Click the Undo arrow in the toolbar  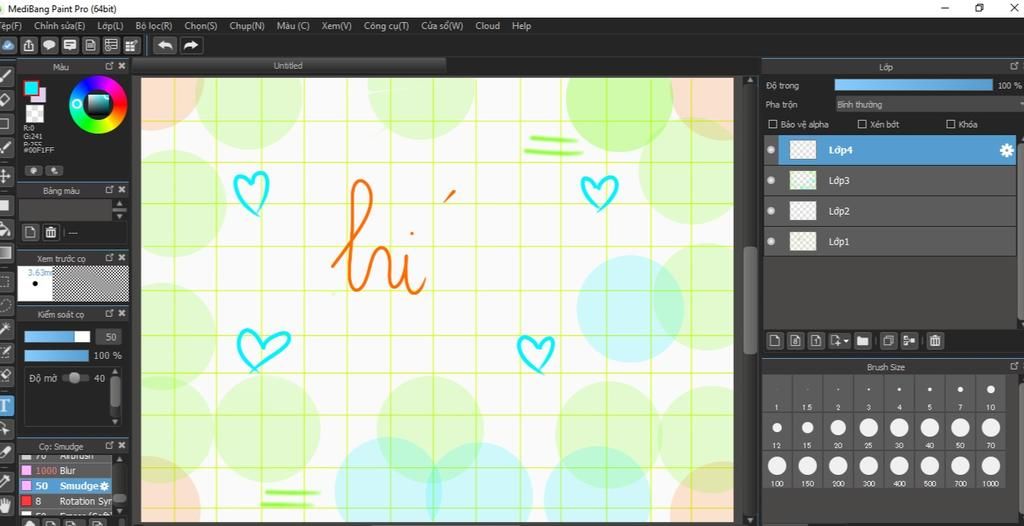click(x=166, y=45)
